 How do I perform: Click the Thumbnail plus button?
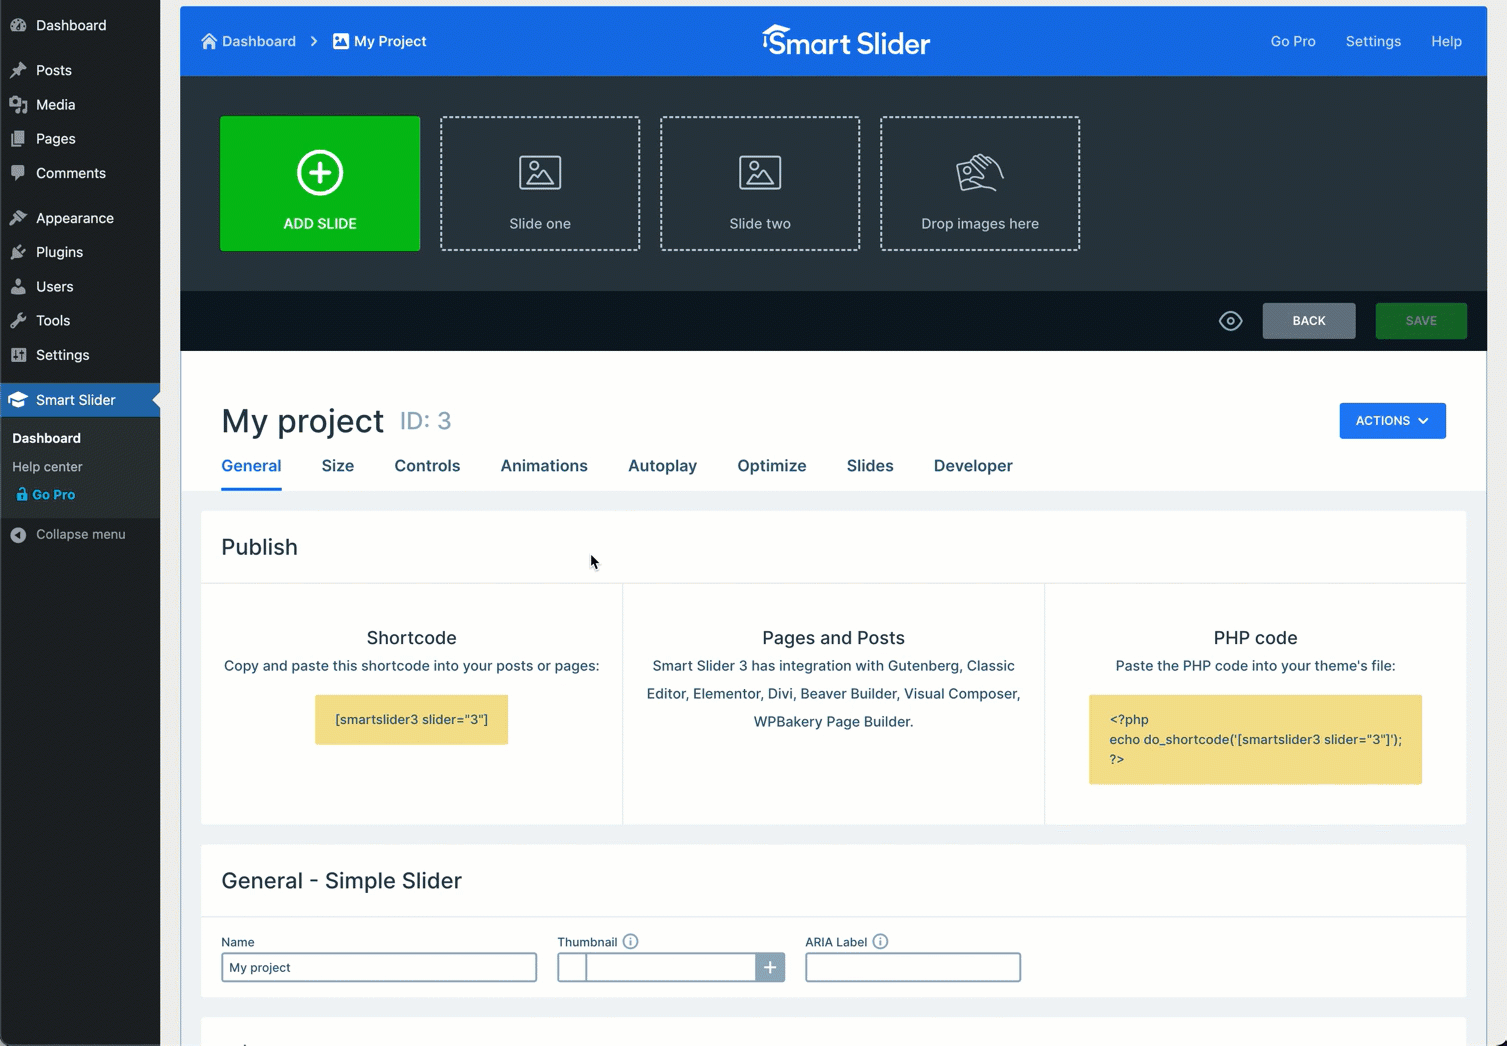[770, 967]
